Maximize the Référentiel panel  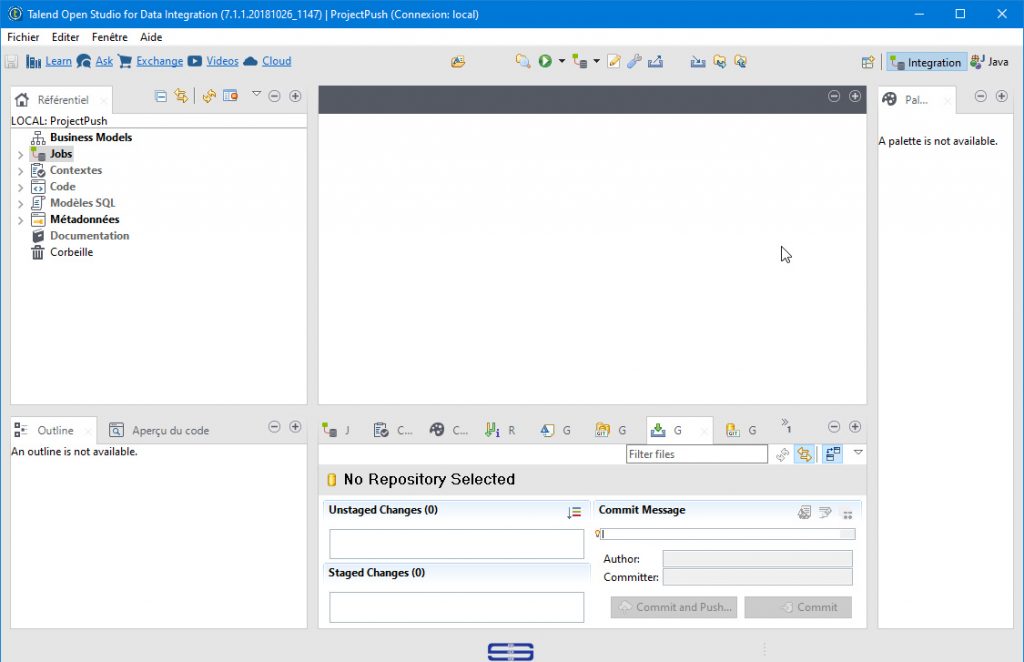(x=295, y=96)
